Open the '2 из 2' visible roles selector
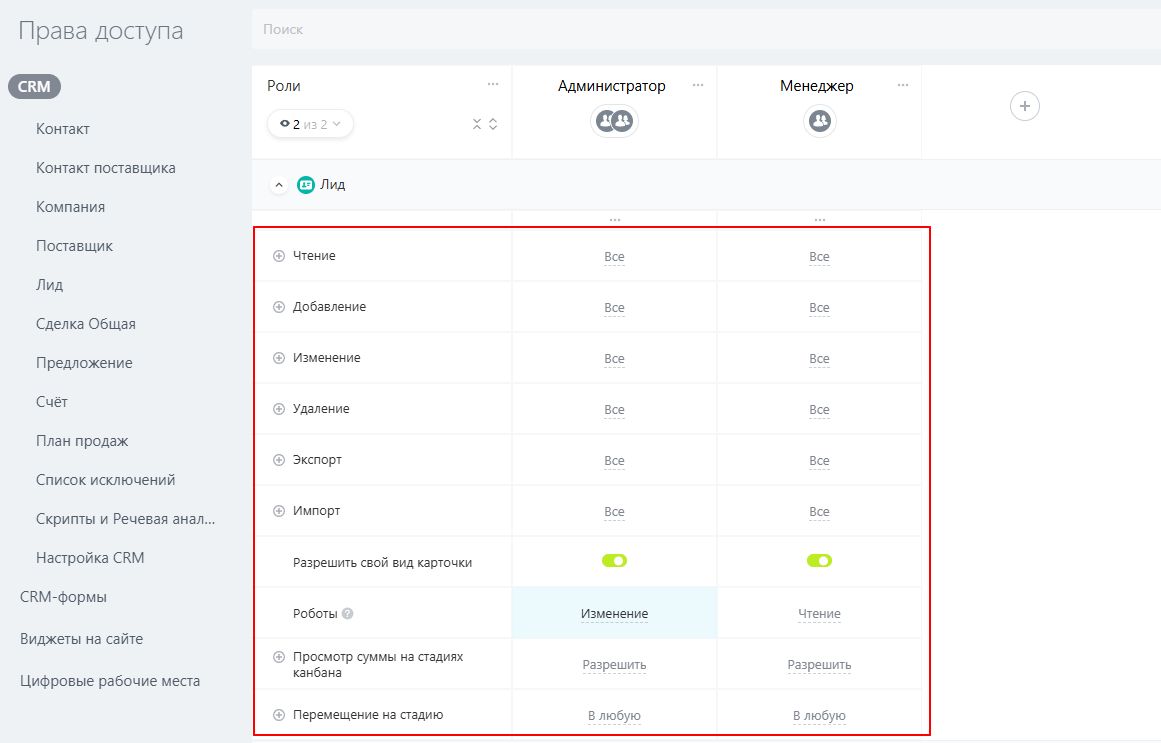The height and width of the screenshot is (743, 1161). pos(310,124)
